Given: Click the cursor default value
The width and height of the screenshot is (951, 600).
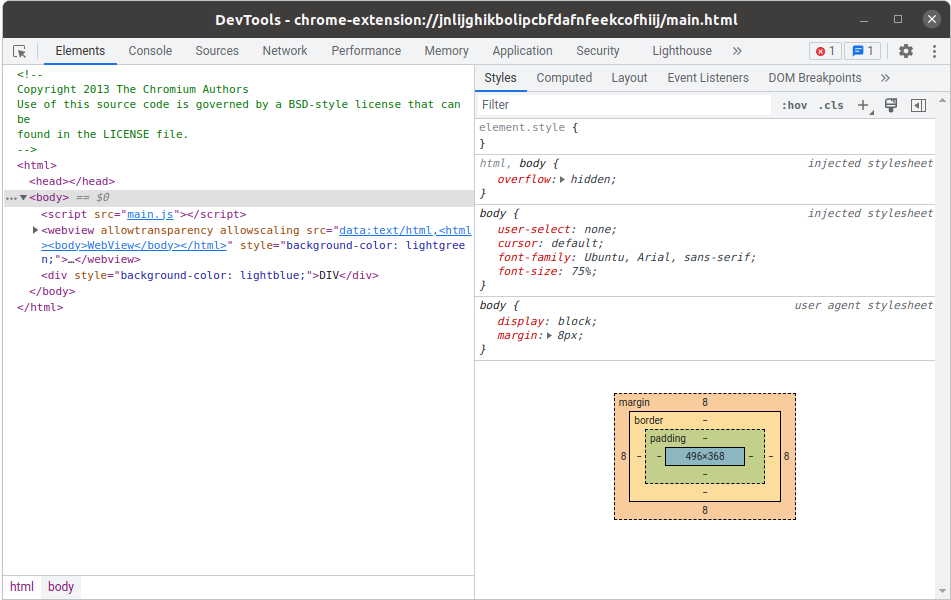Looking at the screenshot, I should pos(575,243).
